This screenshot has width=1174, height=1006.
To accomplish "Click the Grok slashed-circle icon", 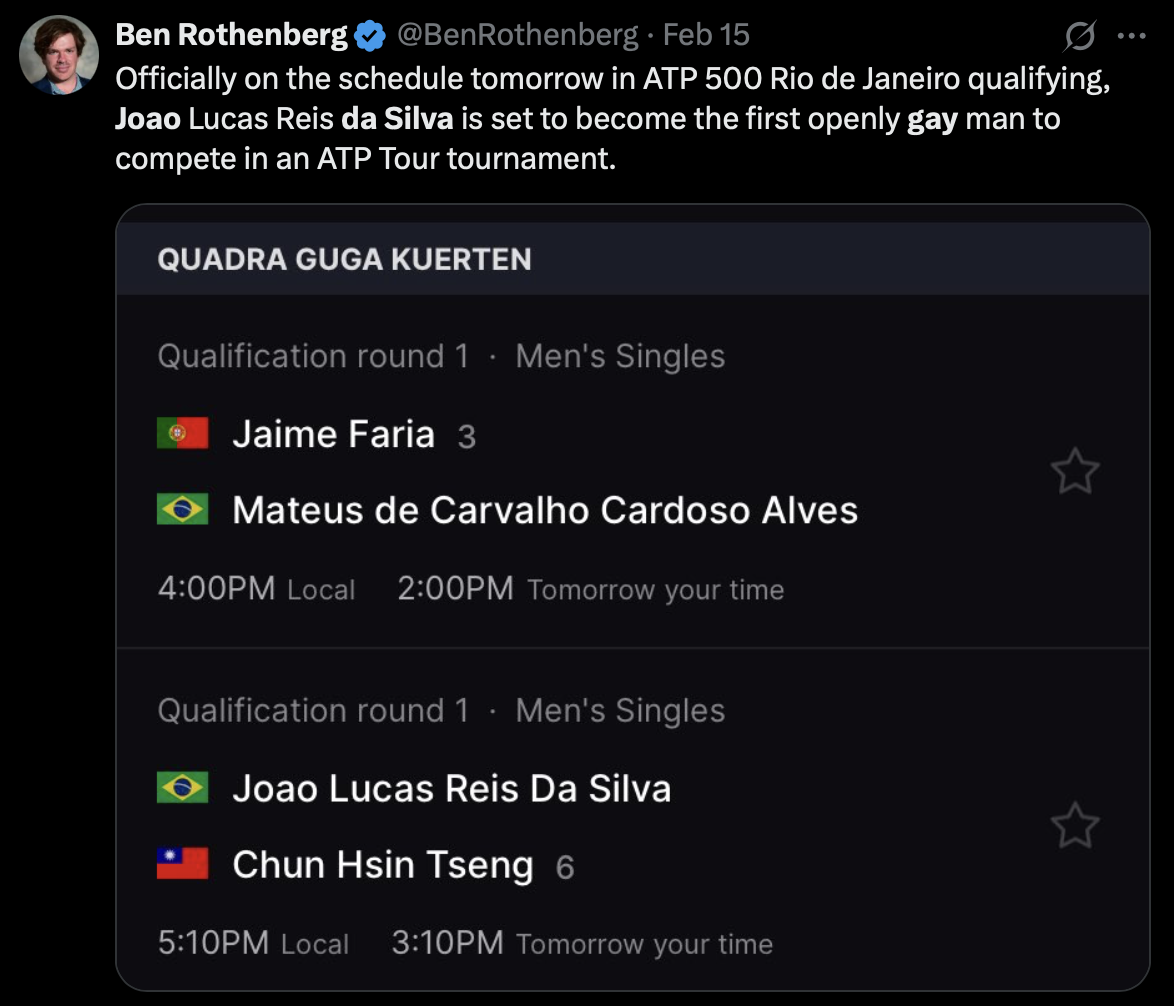I will tap(1080, 36).
